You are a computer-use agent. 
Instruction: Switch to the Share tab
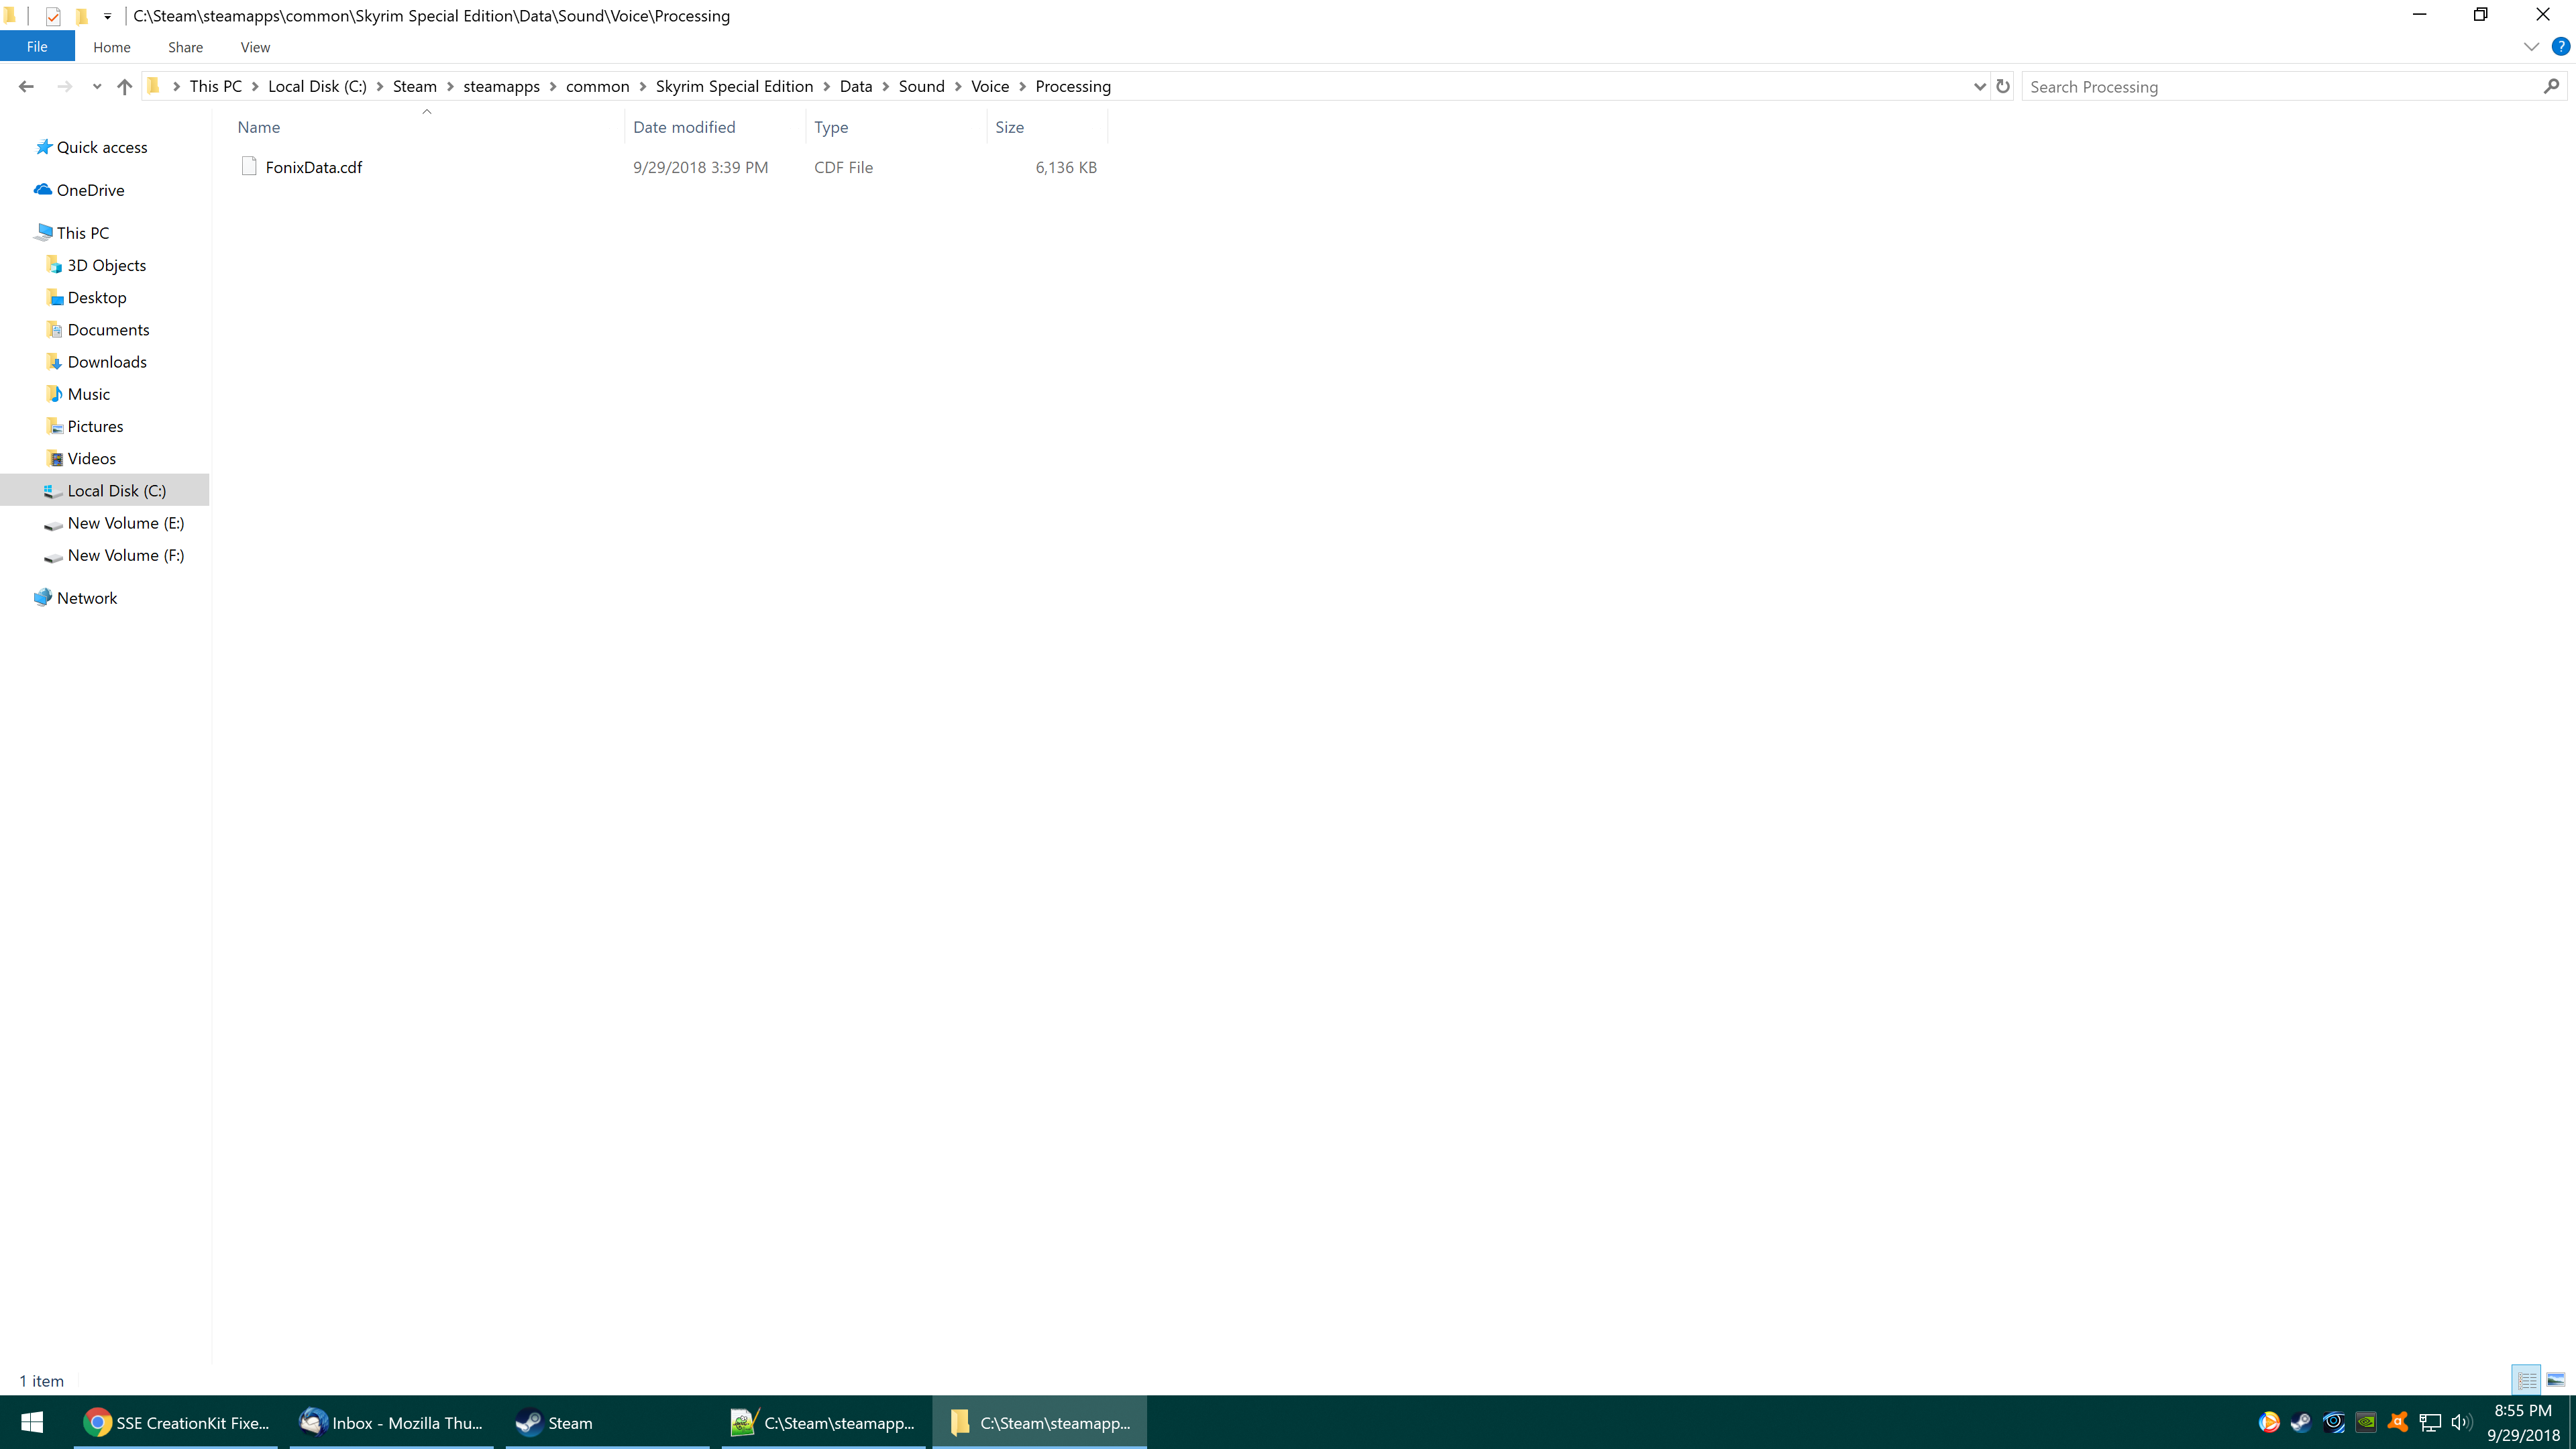point(185,46)
